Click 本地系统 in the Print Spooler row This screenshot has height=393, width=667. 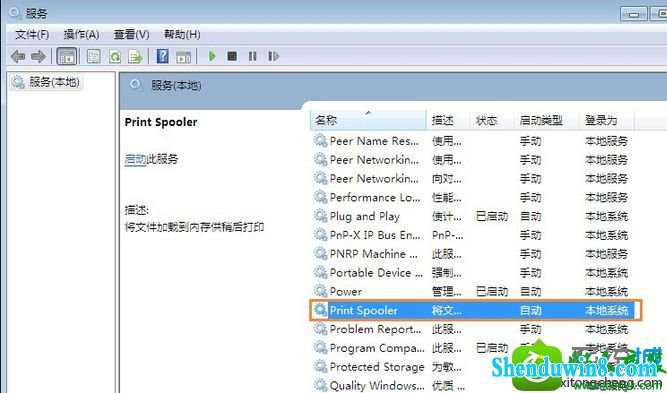coord(607,310)
